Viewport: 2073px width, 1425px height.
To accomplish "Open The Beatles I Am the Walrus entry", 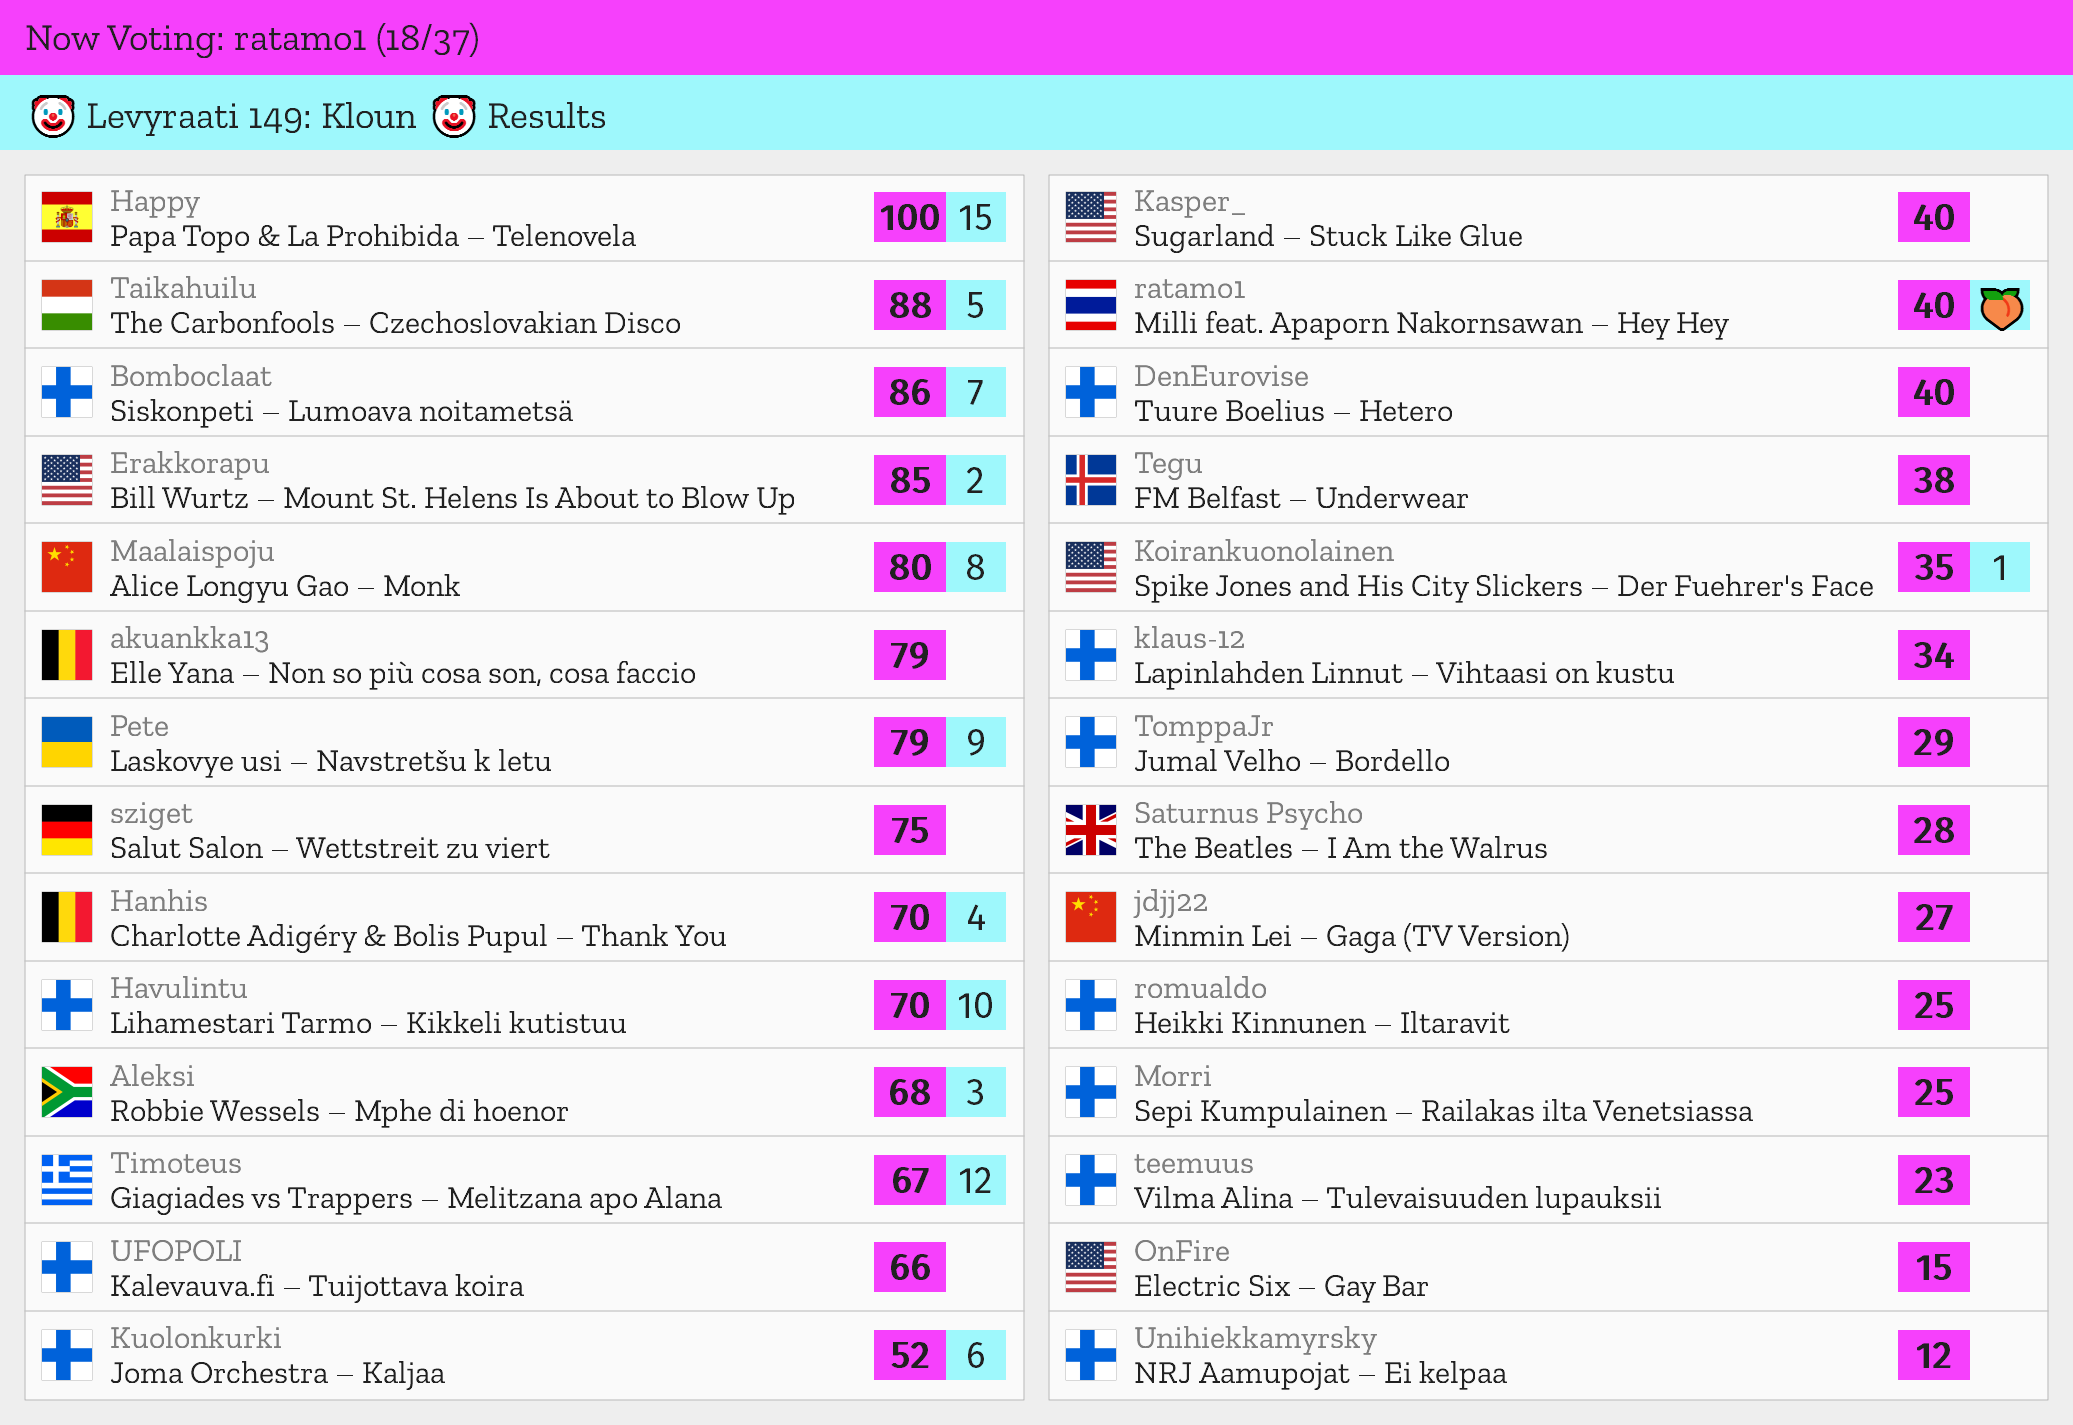I will click(1340, 848).
